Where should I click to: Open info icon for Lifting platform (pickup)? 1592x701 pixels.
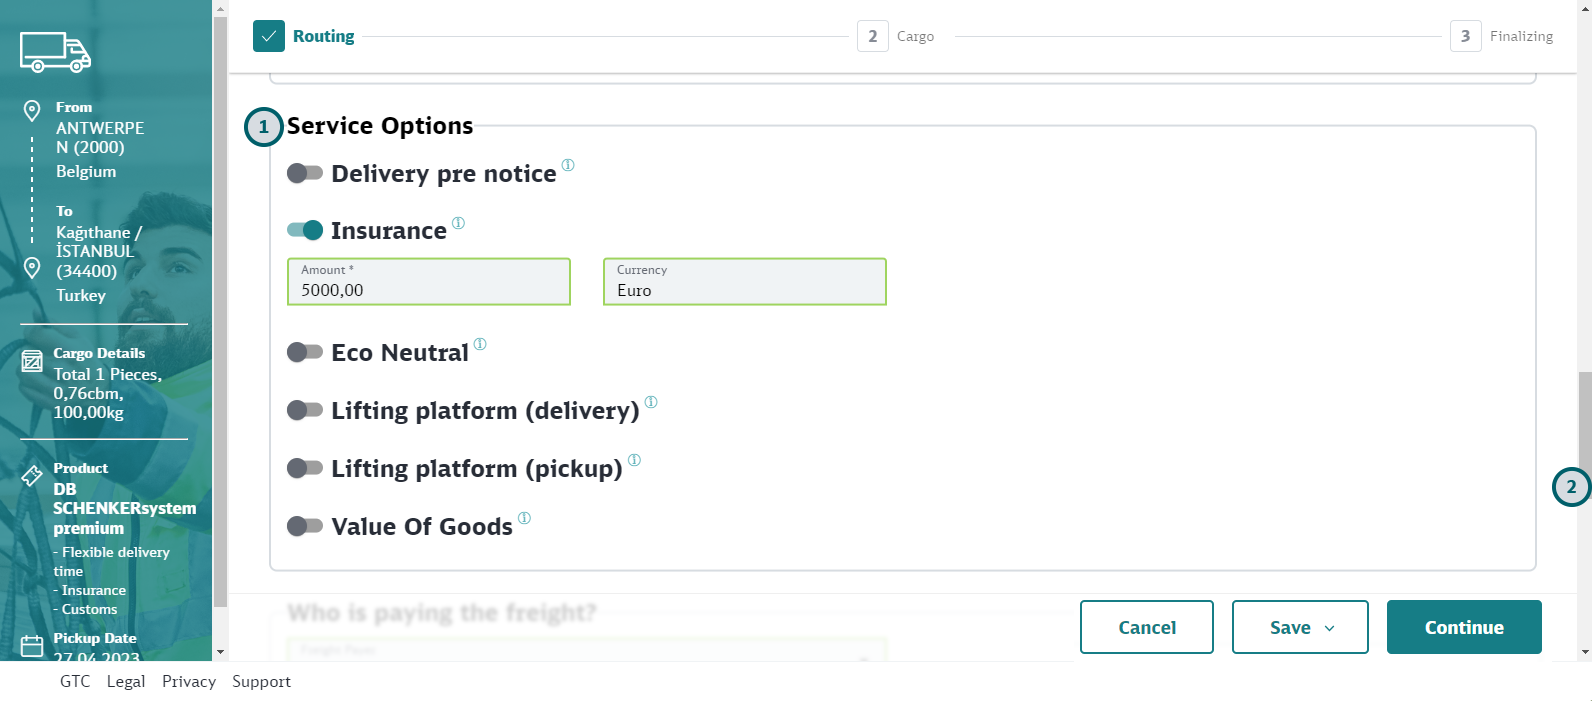coord(634,460)
